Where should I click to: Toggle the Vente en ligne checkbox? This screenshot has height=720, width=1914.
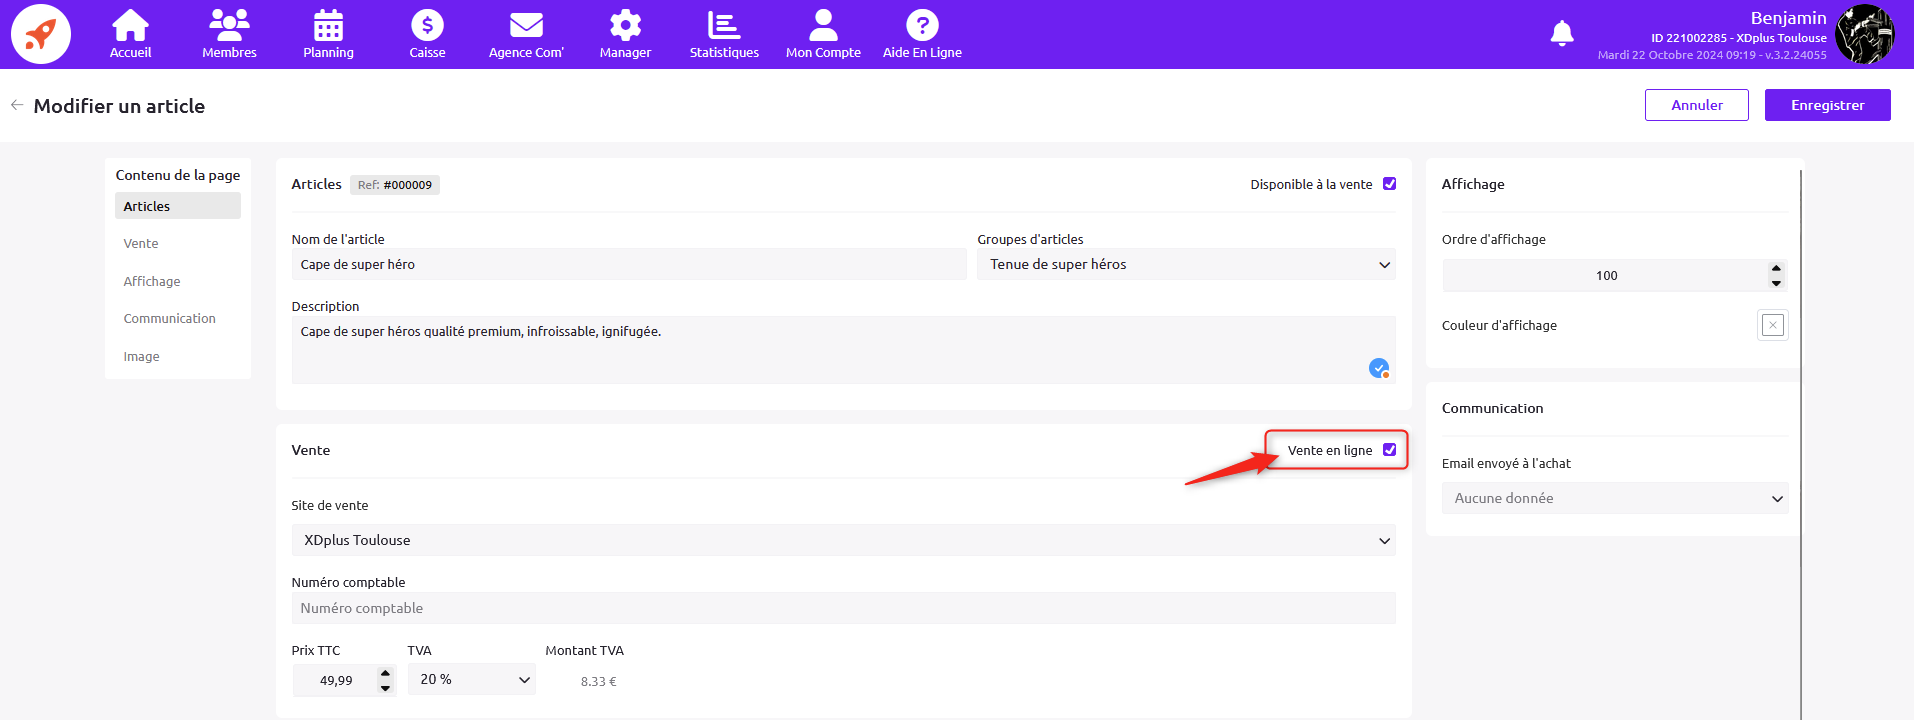click(x=1389, y=450)
